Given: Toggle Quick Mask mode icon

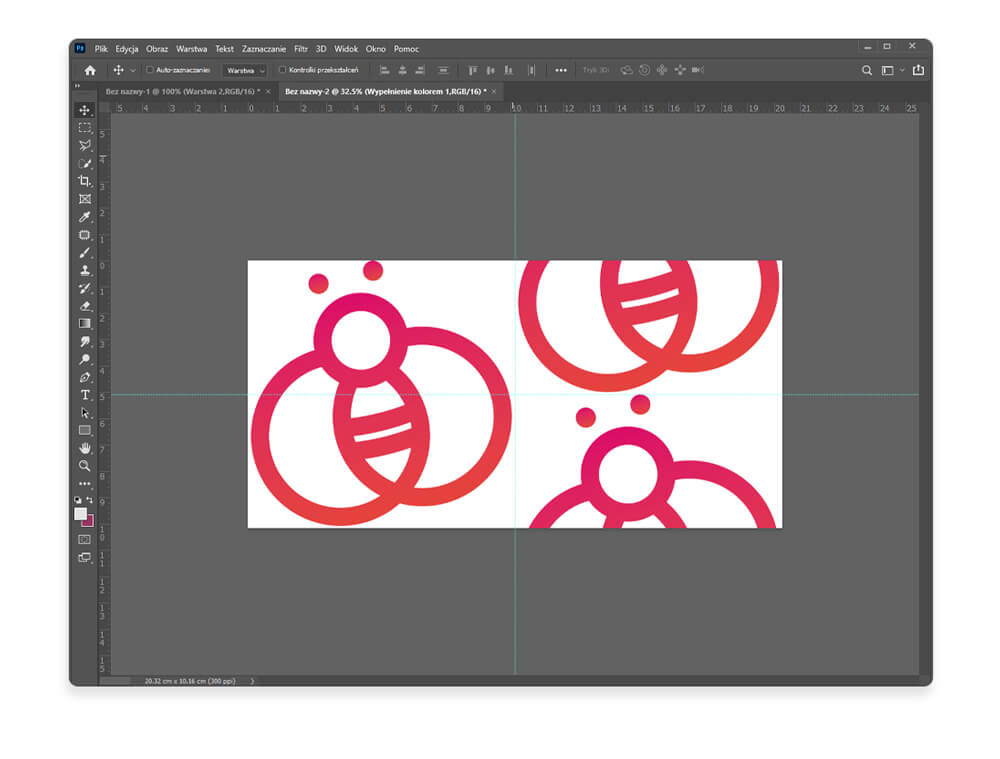Looking at the screenshot, I should pos(85,539).
